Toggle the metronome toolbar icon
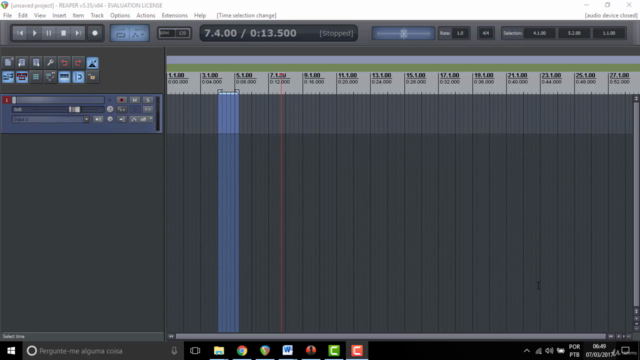 (92, 62)
